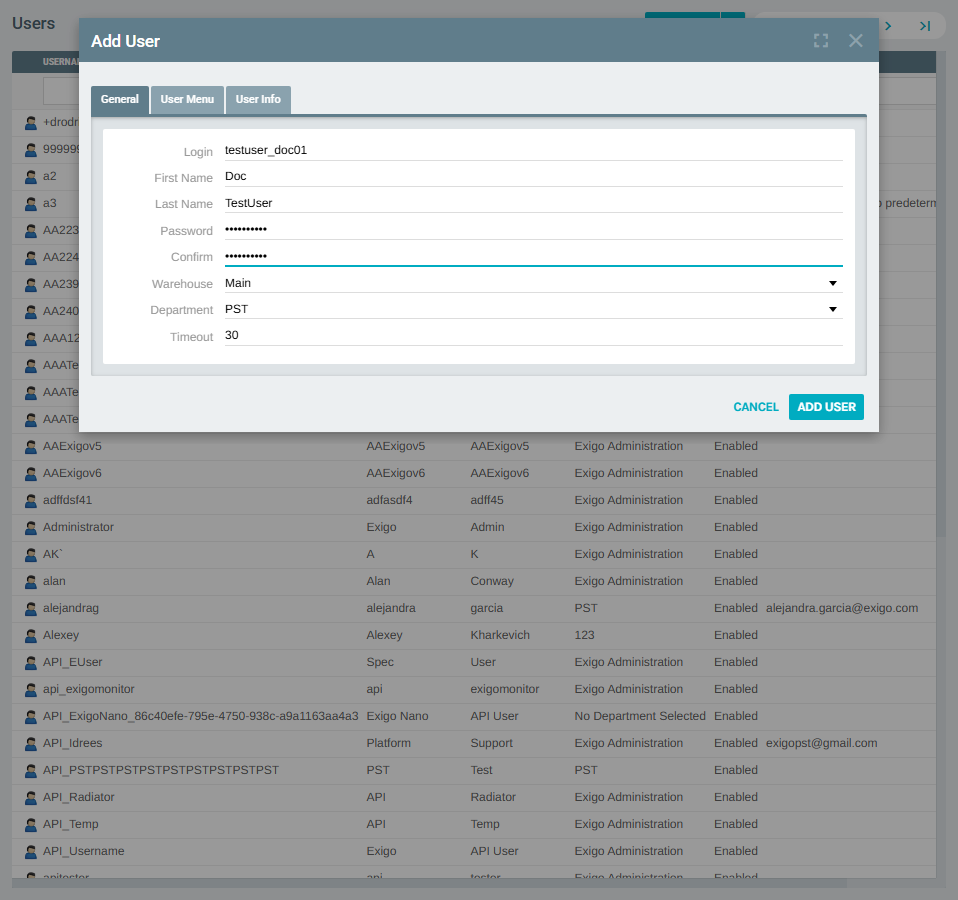Select the General tab
958x900 pixels.
(x=119, y=99)
